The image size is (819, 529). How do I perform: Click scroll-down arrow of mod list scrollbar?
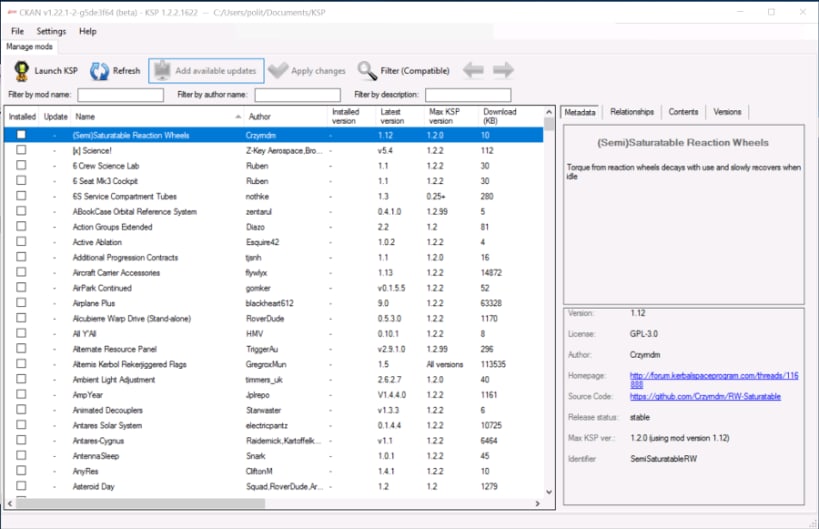coord(549,491)
